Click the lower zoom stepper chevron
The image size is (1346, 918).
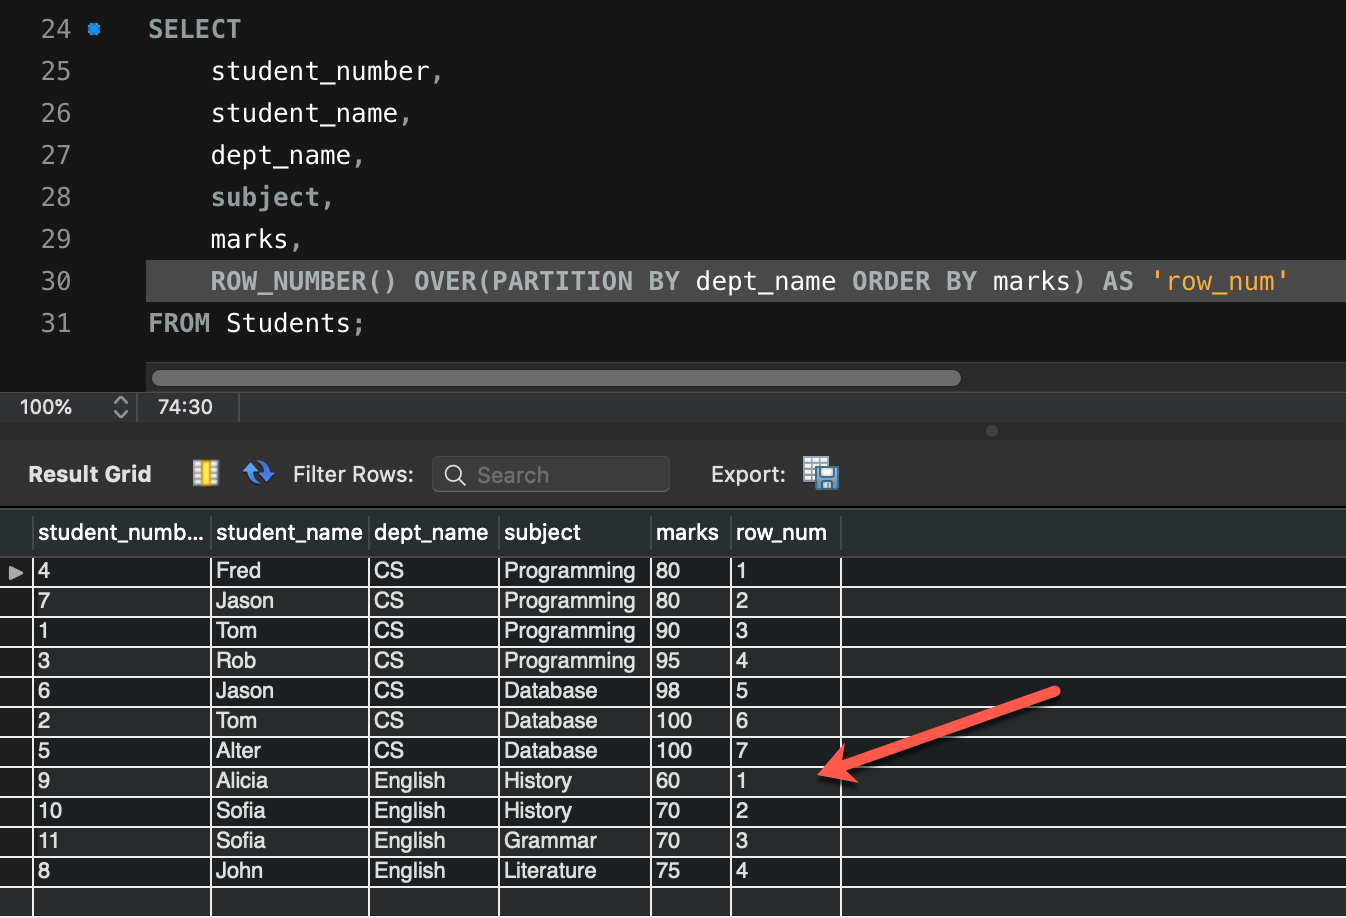(x=120, y=413)
